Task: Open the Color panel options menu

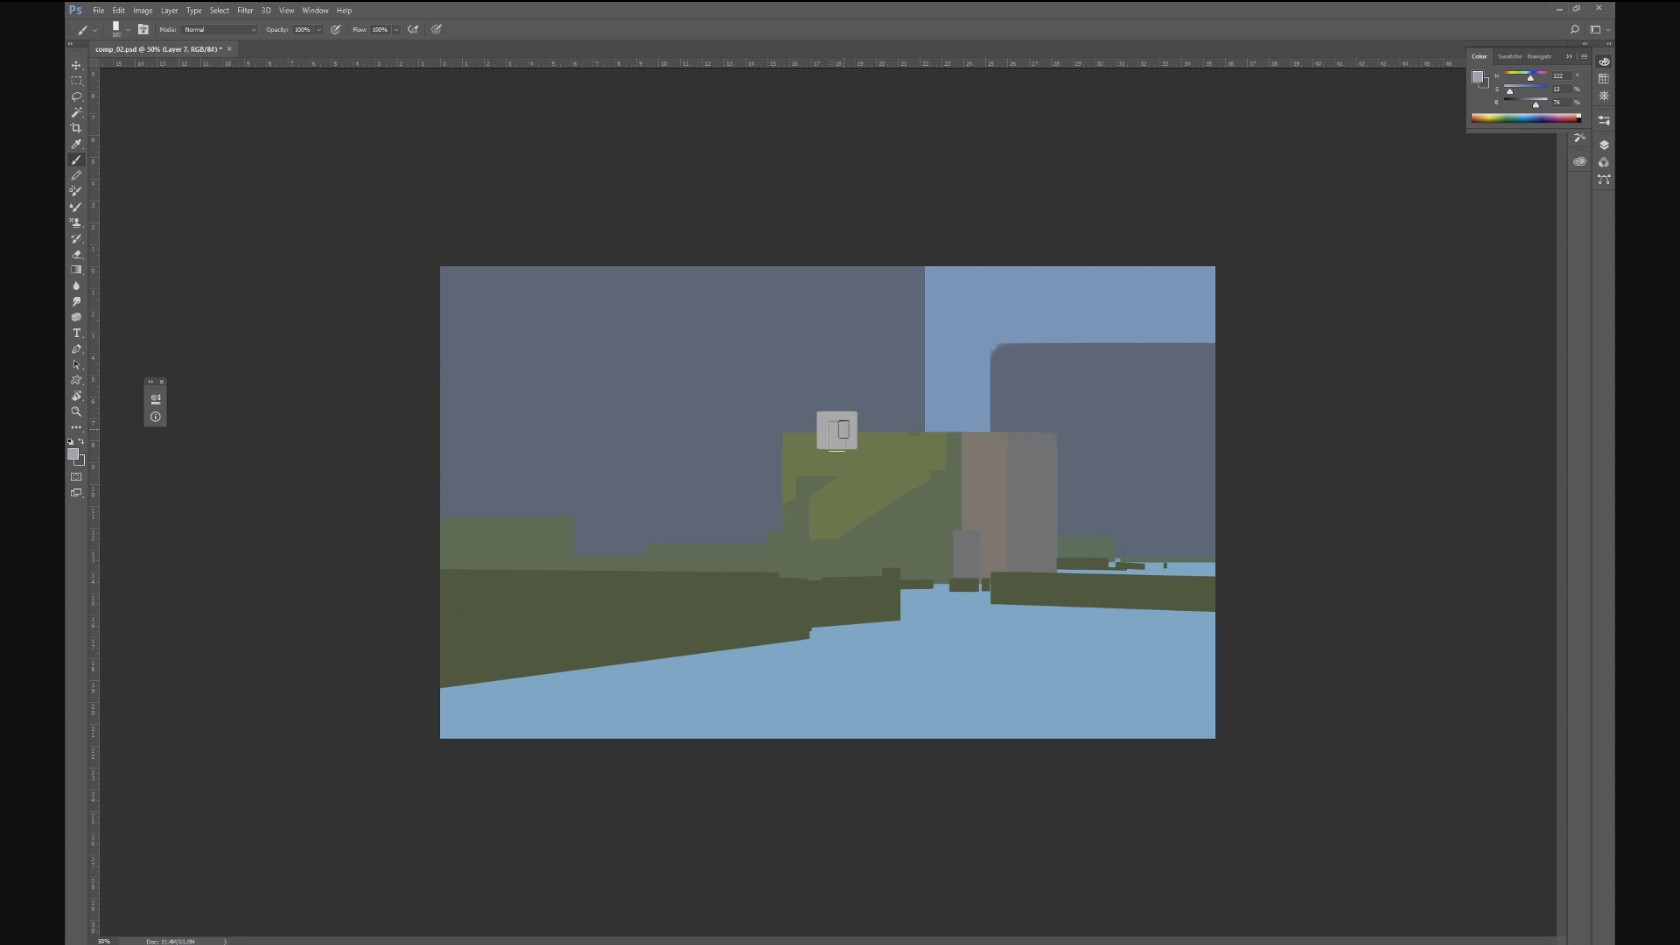Action: point(1584,56)
